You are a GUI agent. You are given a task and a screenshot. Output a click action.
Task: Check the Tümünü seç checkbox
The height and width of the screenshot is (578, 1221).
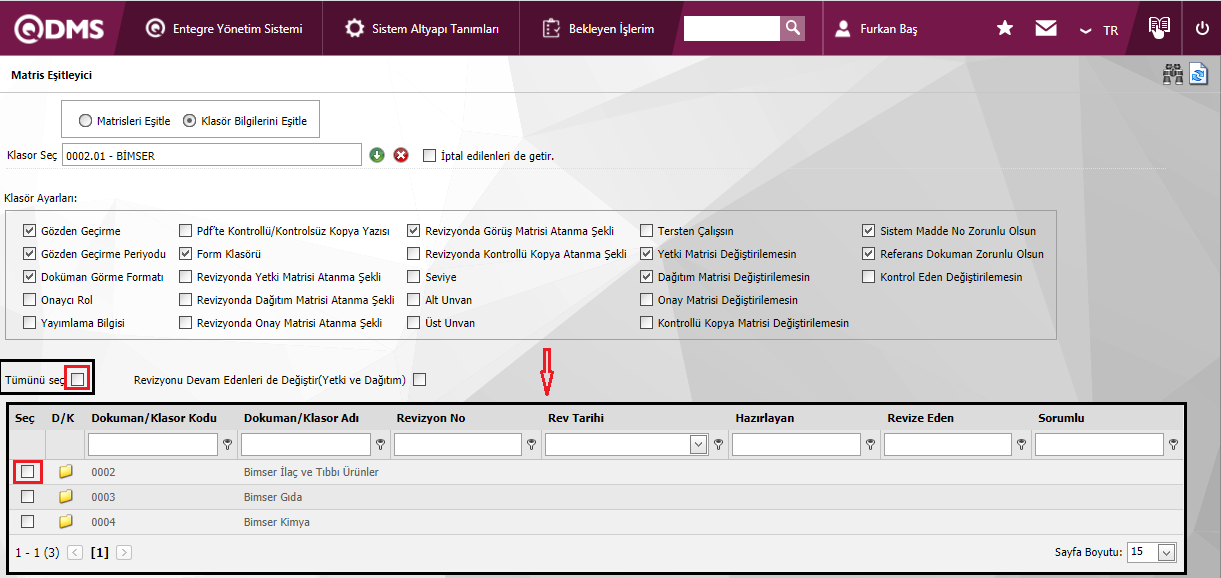click(x=78, y=379)
